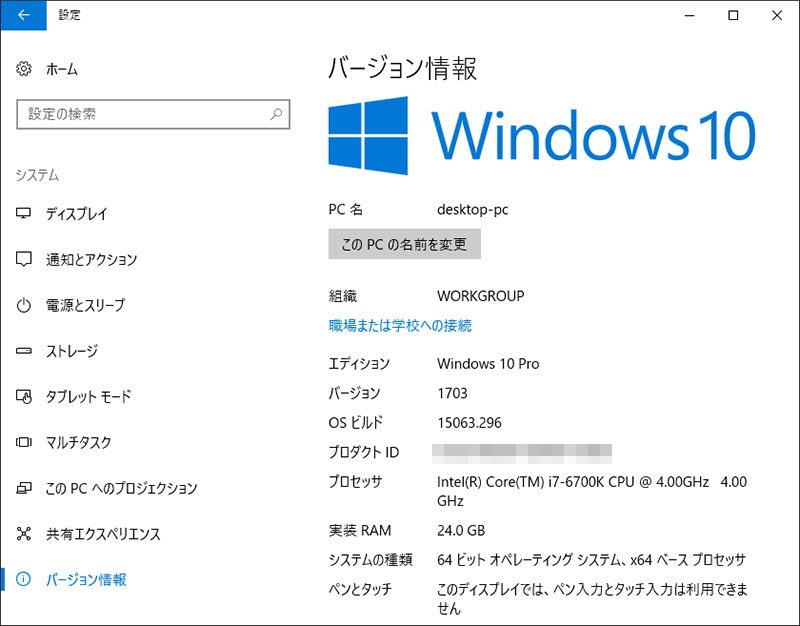Image resolution: width=800 pixels, height=626 pixels.
Task: Open 通知とアクション settings
Action: point(91,259)
